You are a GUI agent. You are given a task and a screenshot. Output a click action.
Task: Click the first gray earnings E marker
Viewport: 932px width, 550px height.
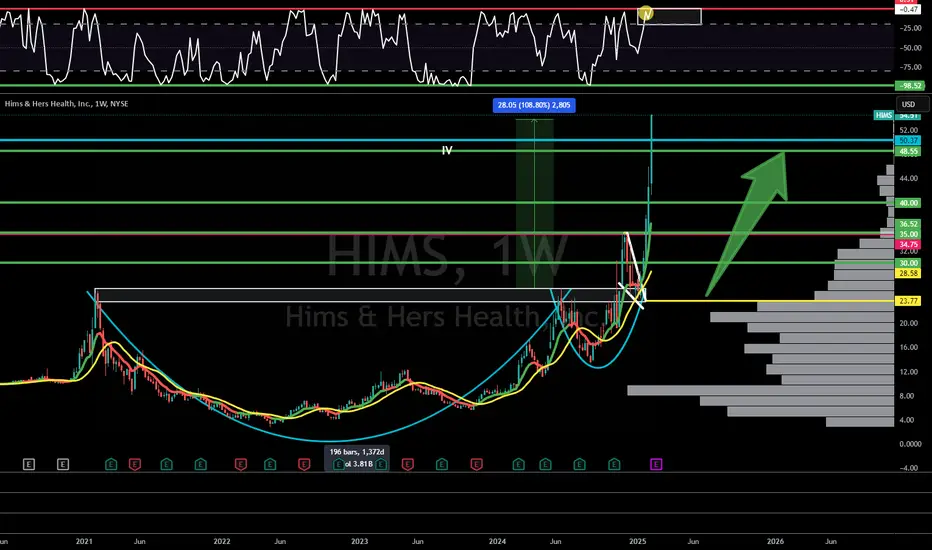tap(29, 464)
